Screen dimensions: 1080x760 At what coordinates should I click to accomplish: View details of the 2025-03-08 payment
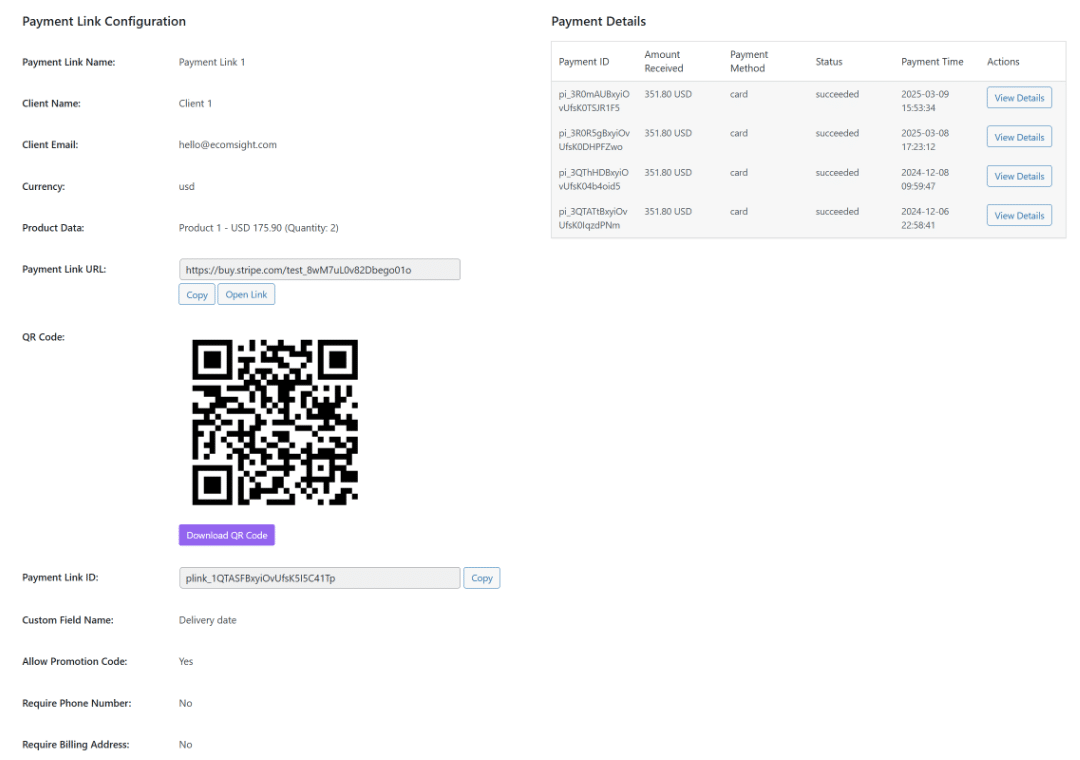click(1019, 137)
